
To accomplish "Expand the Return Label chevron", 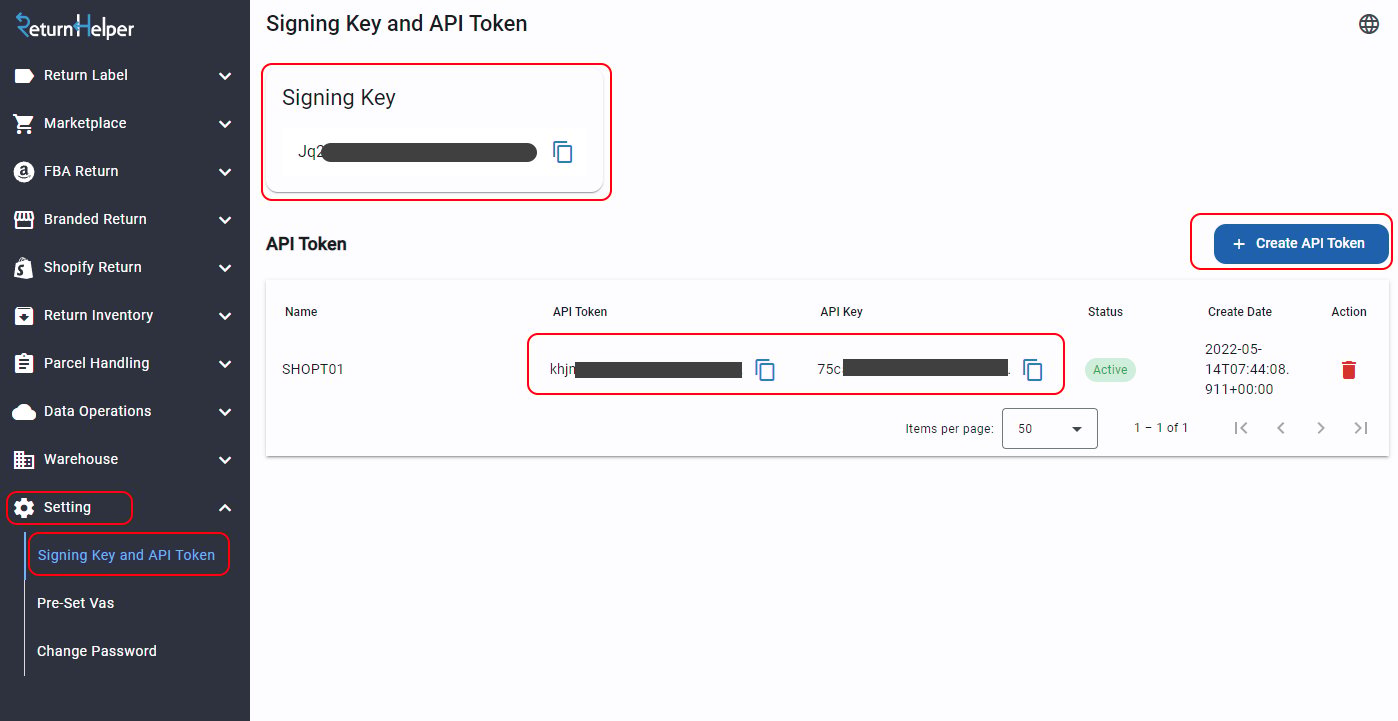I will pos(225,76).
